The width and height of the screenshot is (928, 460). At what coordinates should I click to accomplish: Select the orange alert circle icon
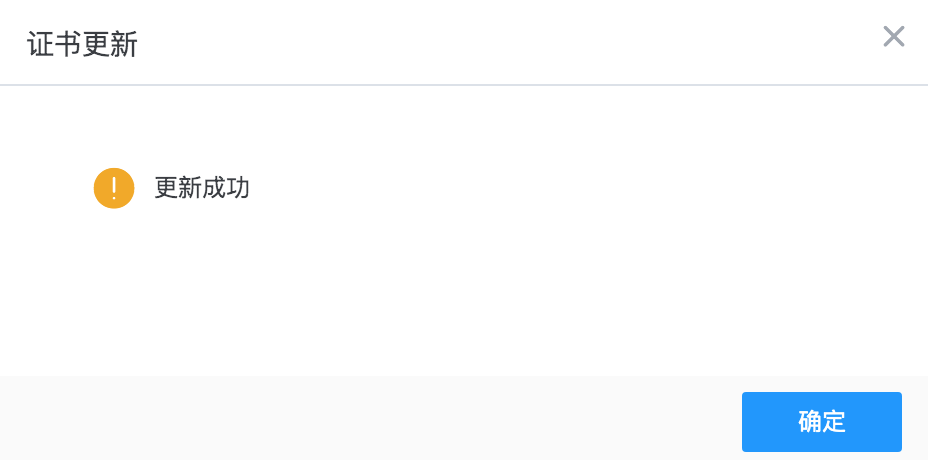pos(114,188)
